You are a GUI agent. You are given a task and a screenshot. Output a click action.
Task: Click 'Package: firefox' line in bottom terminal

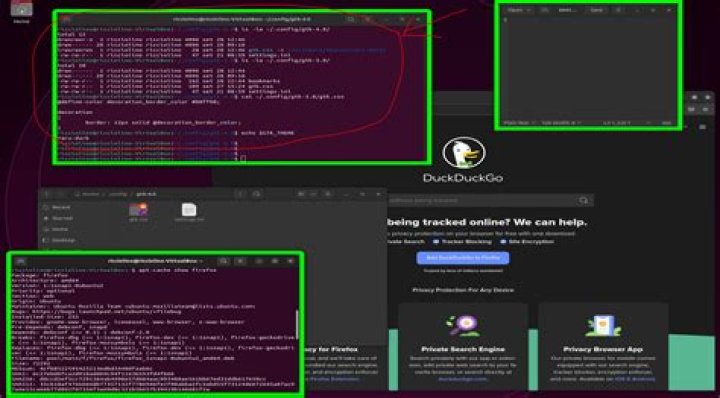pyautogui.click(x=39, y=275)
